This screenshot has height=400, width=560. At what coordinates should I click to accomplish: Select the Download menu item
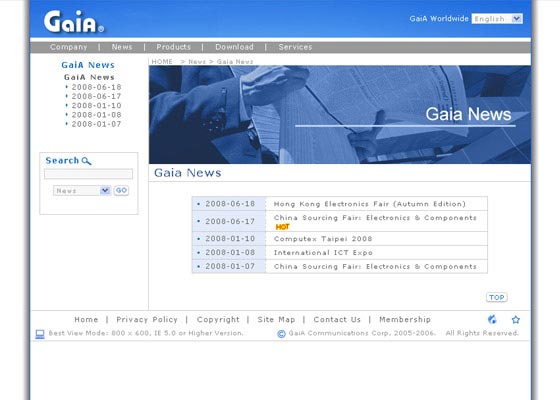234,47
